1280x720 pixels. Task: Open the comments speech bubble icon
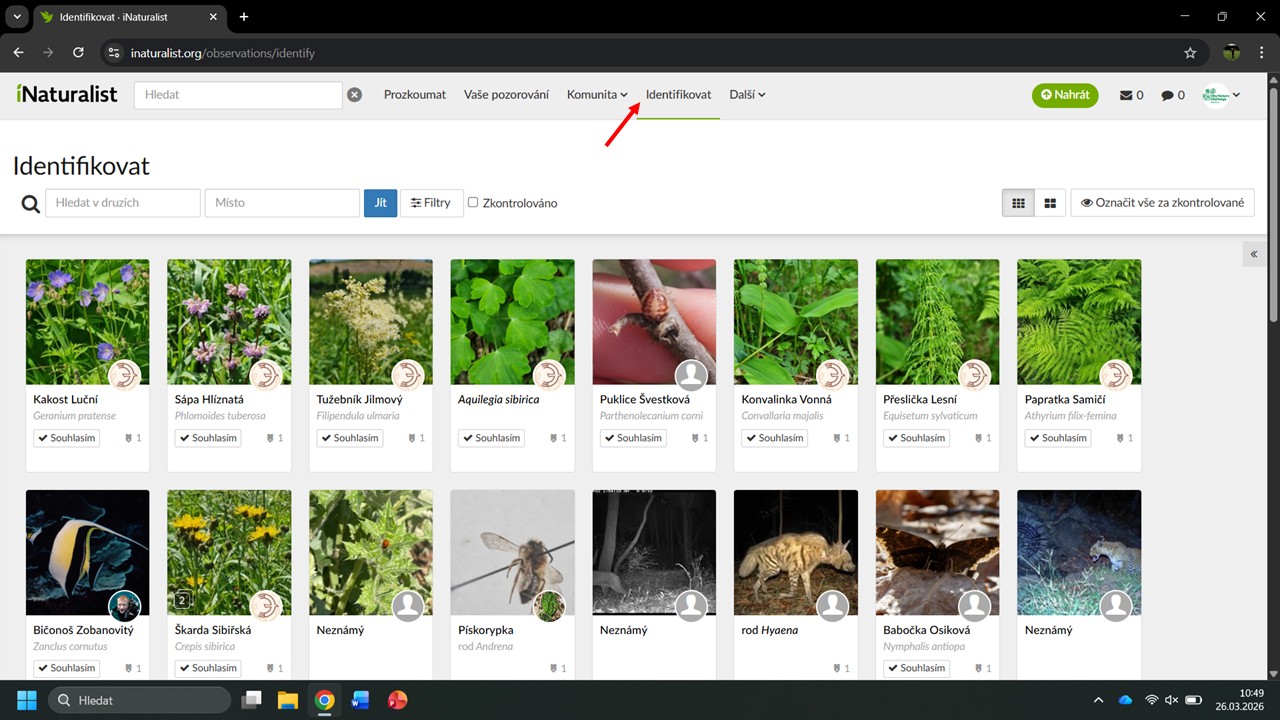(1167, 95)
